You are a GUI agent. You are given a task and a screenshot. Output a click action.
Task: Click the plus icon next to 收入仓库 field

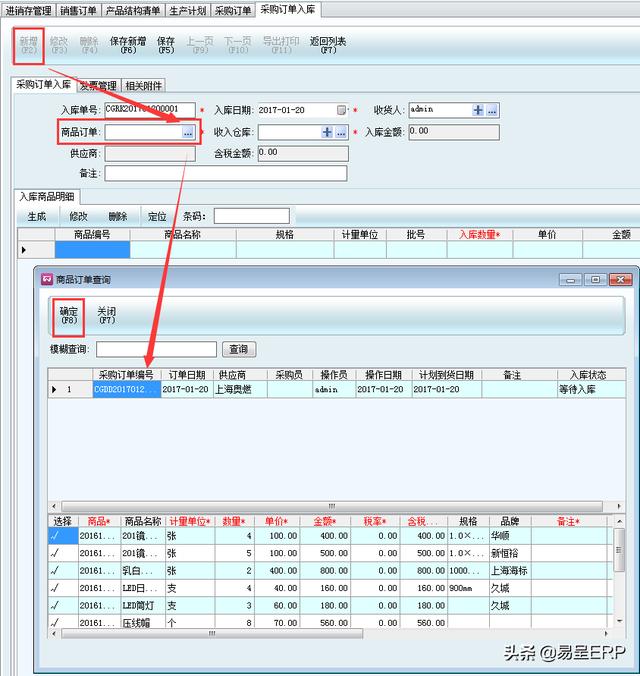tap(327, 132)
